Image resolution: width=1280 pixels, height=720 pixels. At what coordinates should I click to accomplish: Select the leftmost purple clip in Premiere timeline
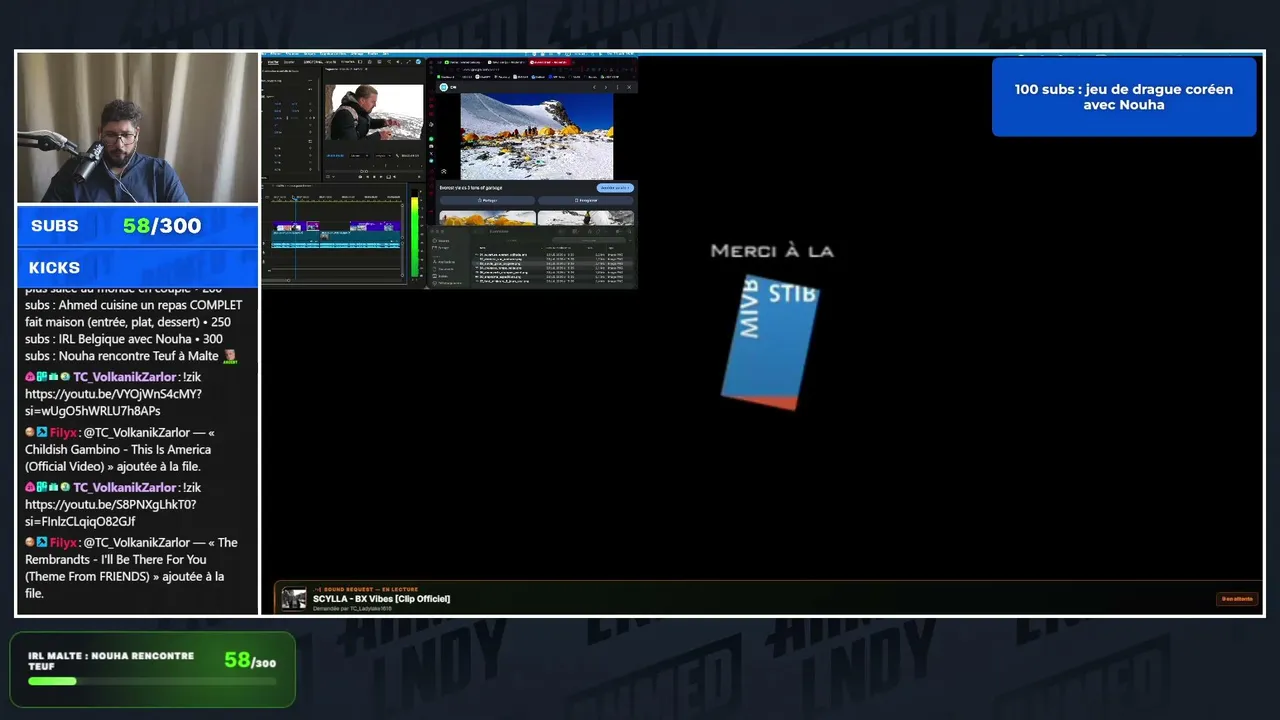point(283,226)
